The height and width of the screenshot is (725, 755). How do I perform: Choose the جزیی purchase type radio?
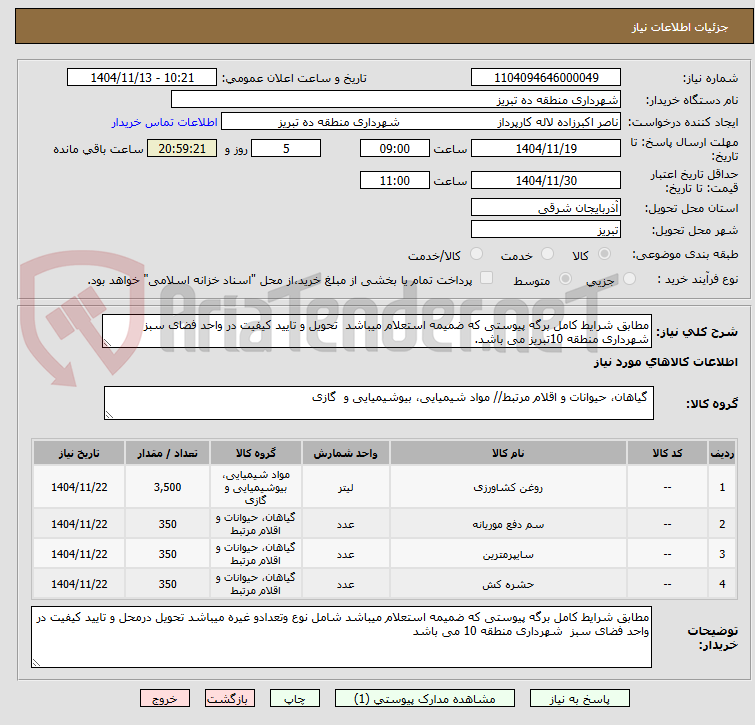[x=629, y=279]
